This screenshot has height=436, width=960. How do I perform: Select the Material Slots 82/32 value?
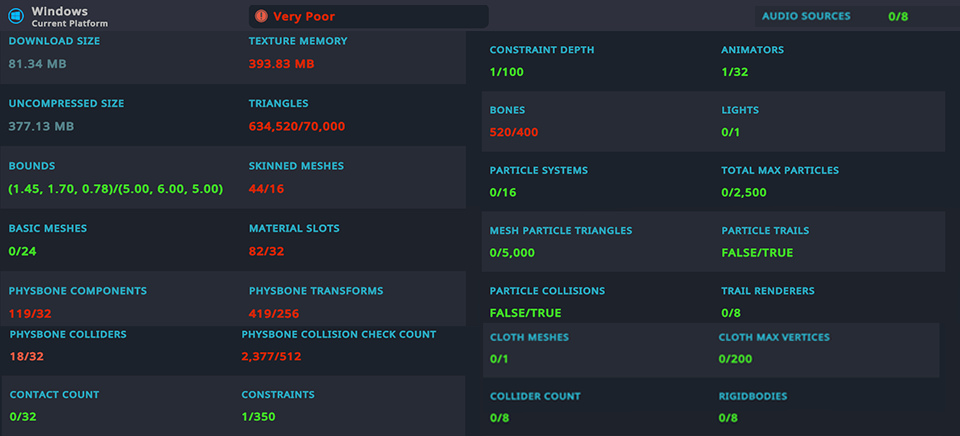pyautogui.click(x=266, y=251)
